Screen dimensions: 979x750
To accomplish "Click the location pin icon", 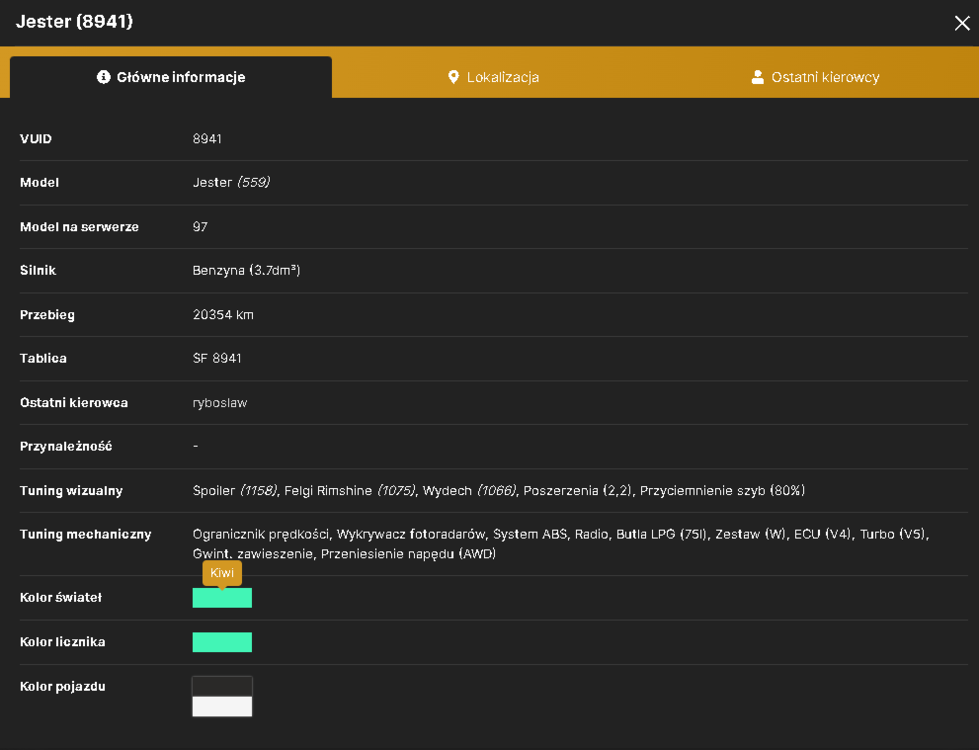I will point(453,77).
